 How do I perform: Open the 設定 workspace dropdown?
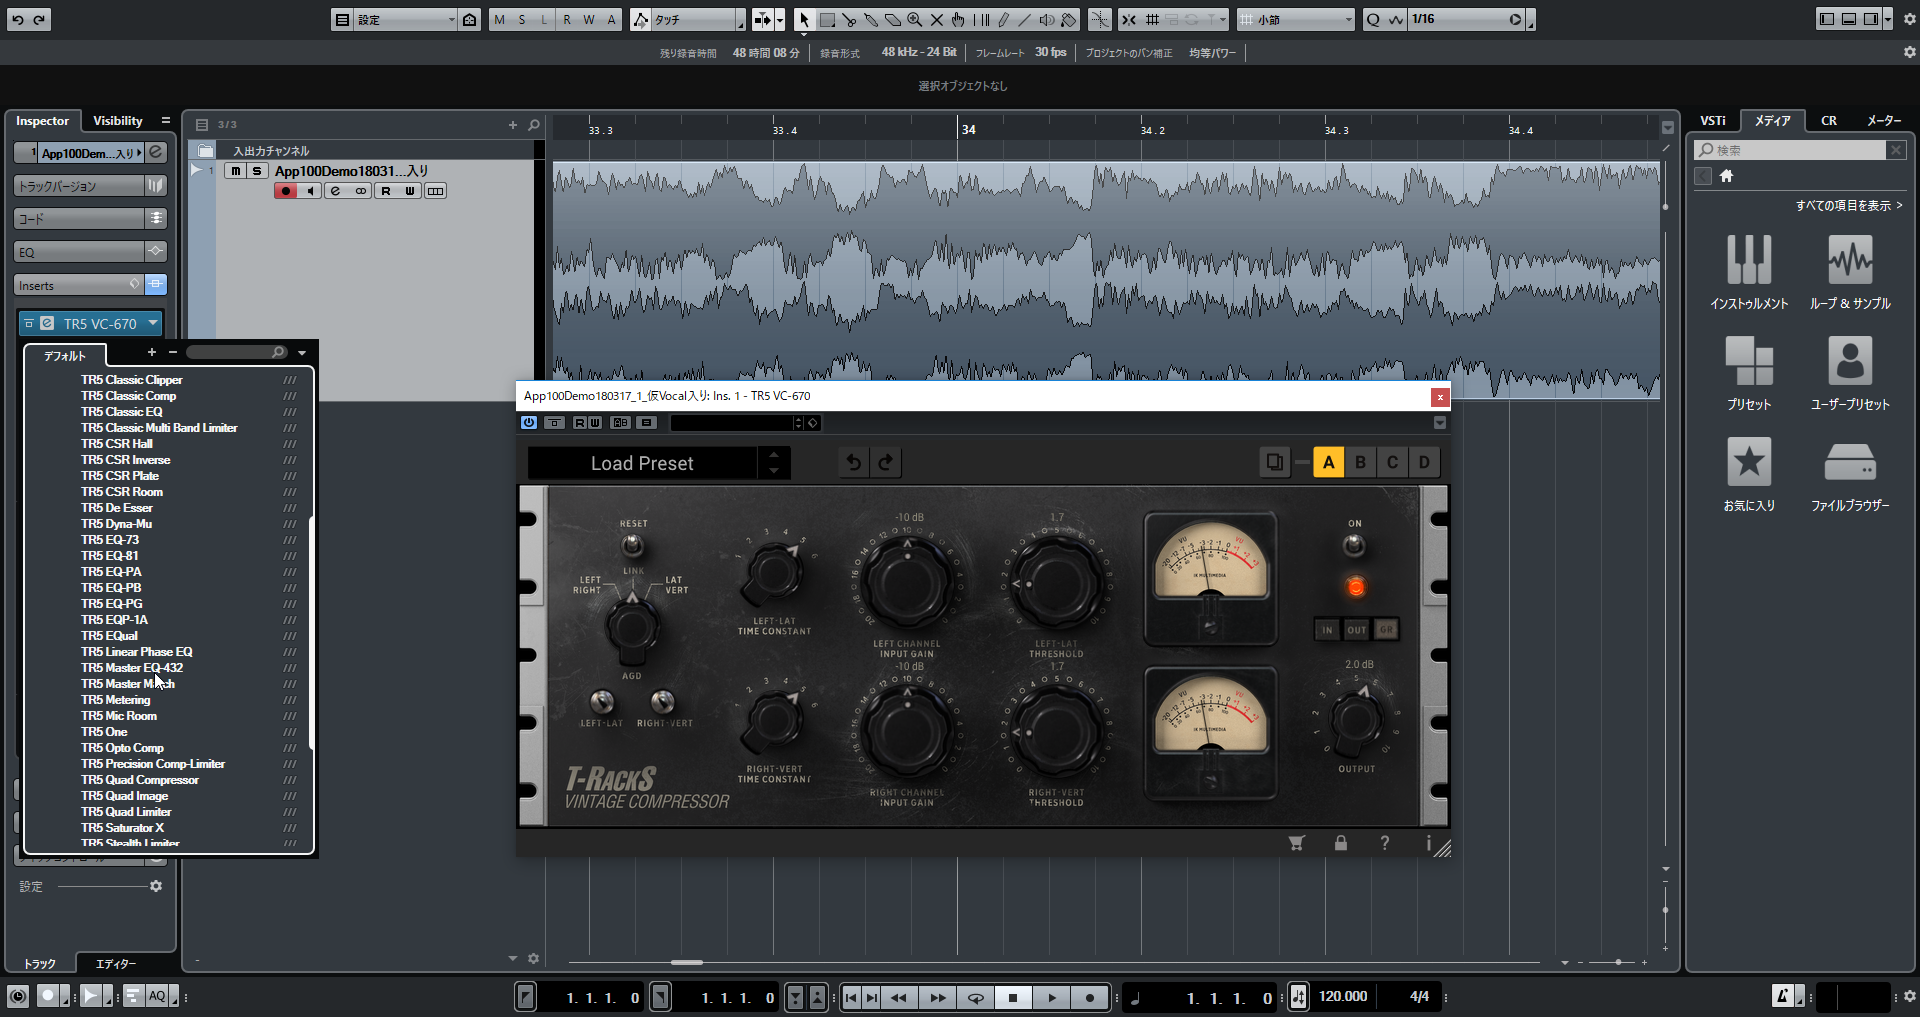[406, 19]
